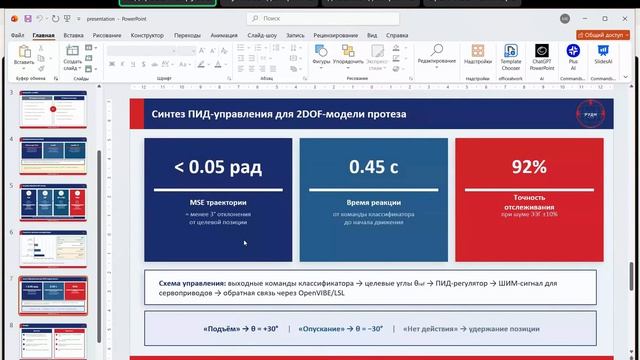Cut selection with the scissors icon
Screen dimensions: 640x360
[41, 49]
